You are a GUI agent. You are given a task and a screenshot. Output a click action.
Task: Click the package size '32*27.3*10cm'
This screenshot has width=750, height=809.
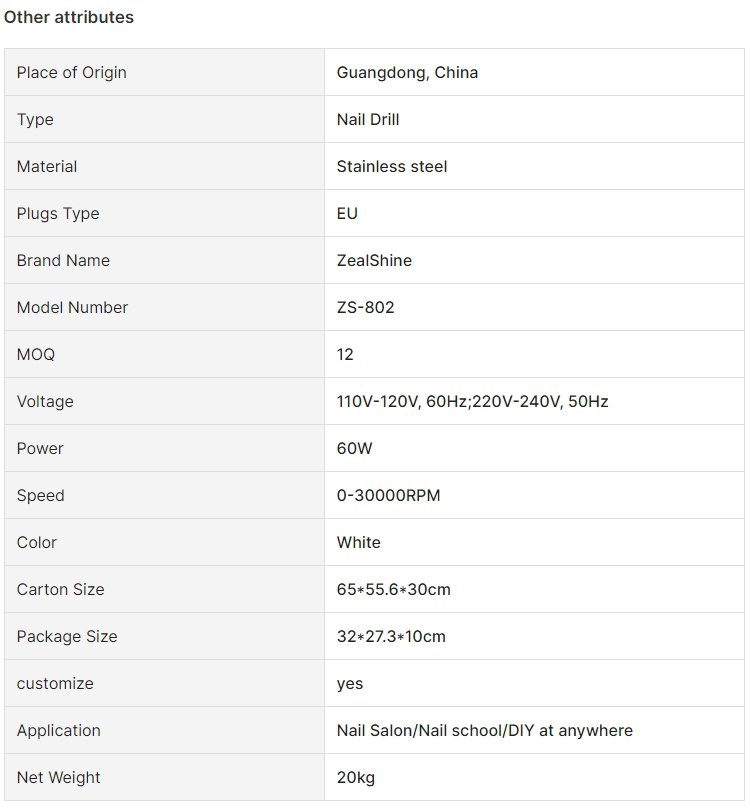coord(391,636)
